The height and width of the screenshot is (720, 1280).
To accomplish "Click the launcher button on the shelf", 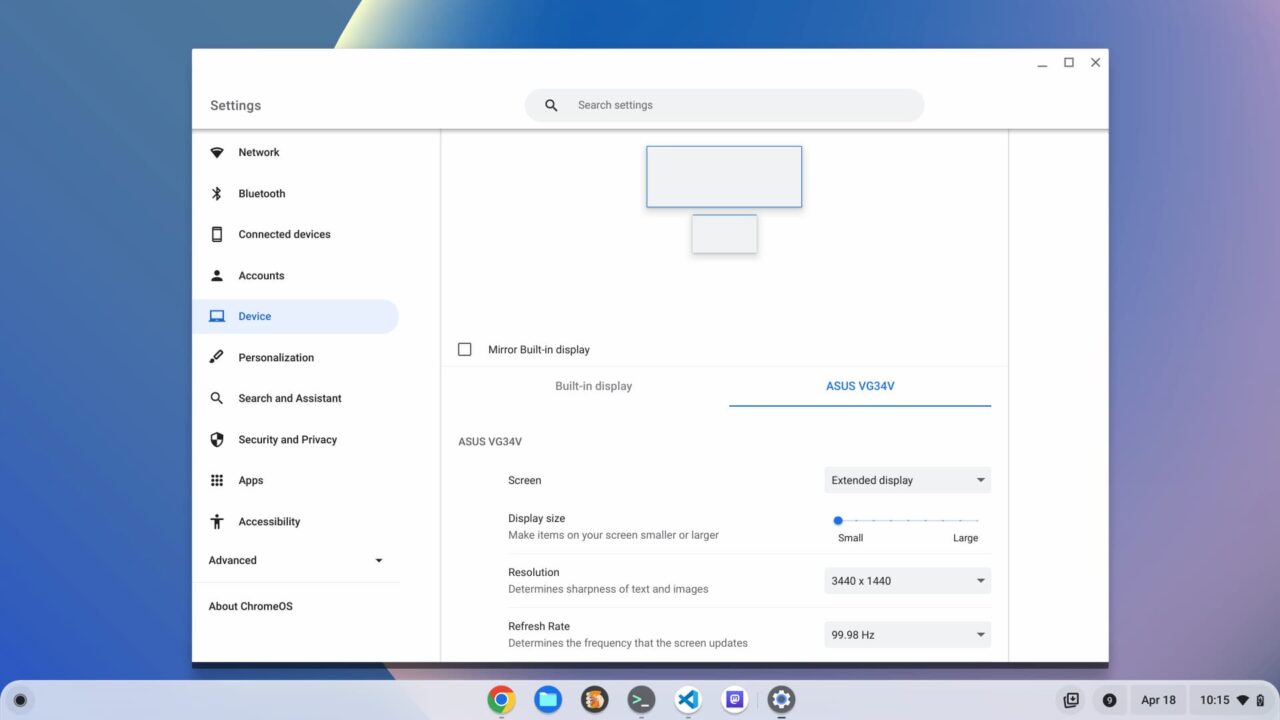I will (20, 700).
